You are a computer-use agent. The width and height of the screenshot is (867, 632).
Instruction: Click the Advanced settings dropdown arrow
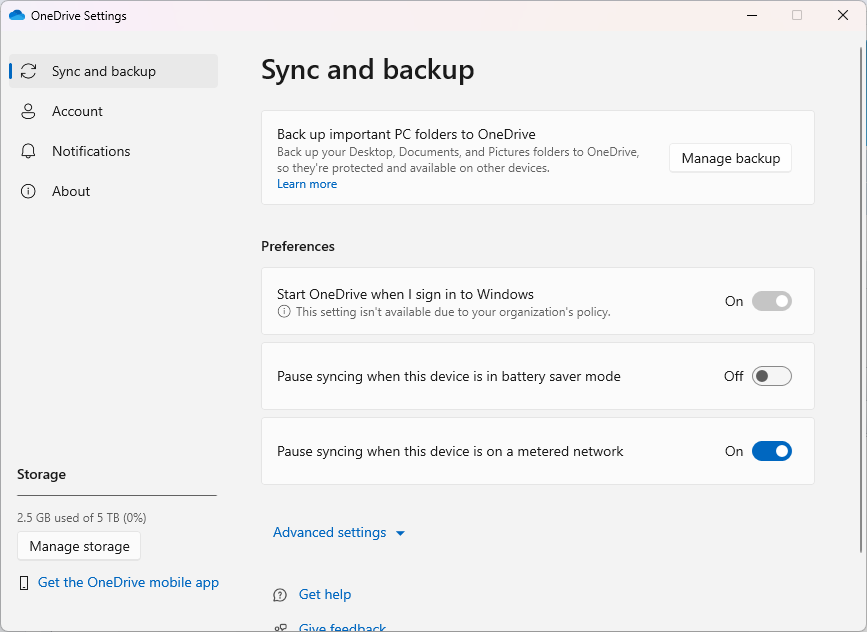tap(400, 534)
